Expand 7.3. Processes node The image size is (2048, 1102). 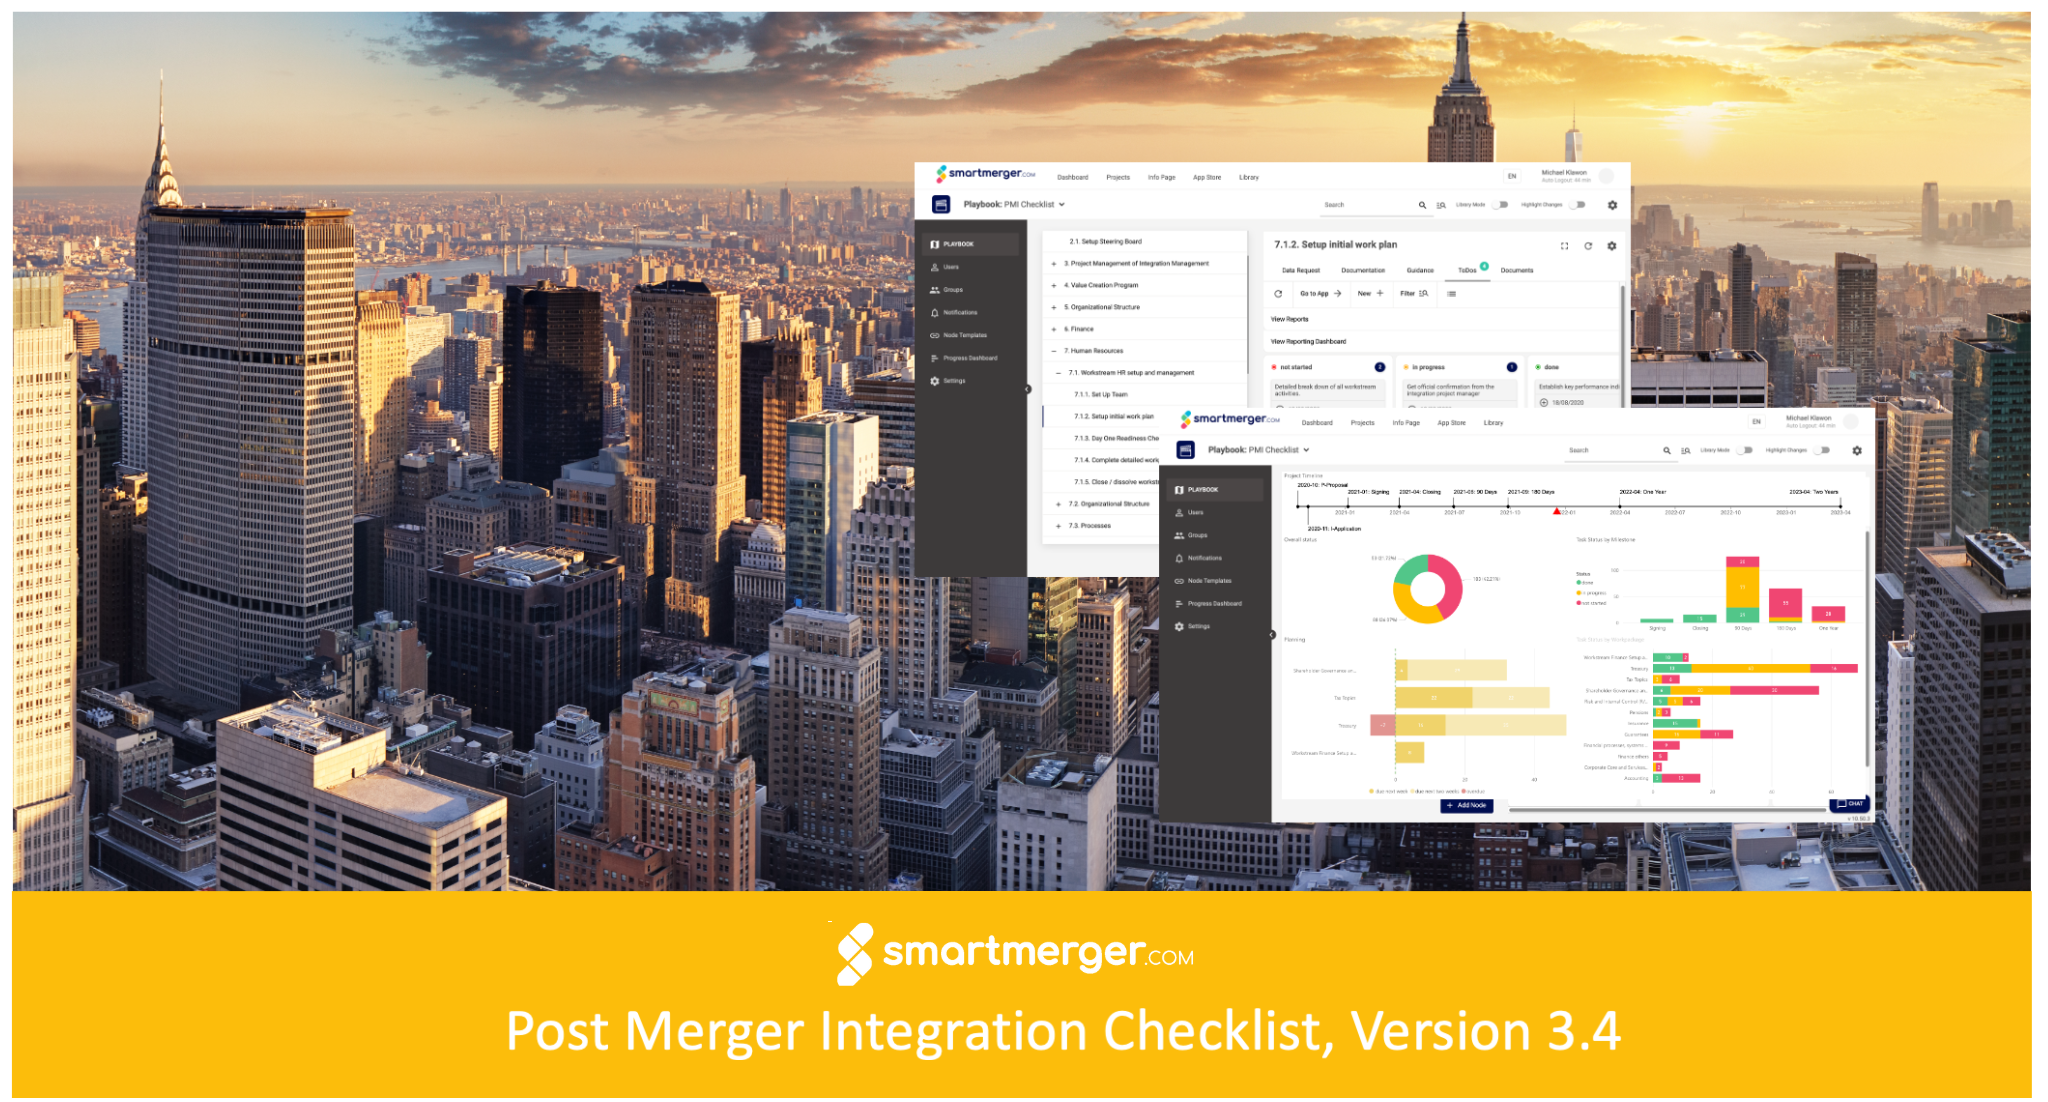click(1059, 526)
